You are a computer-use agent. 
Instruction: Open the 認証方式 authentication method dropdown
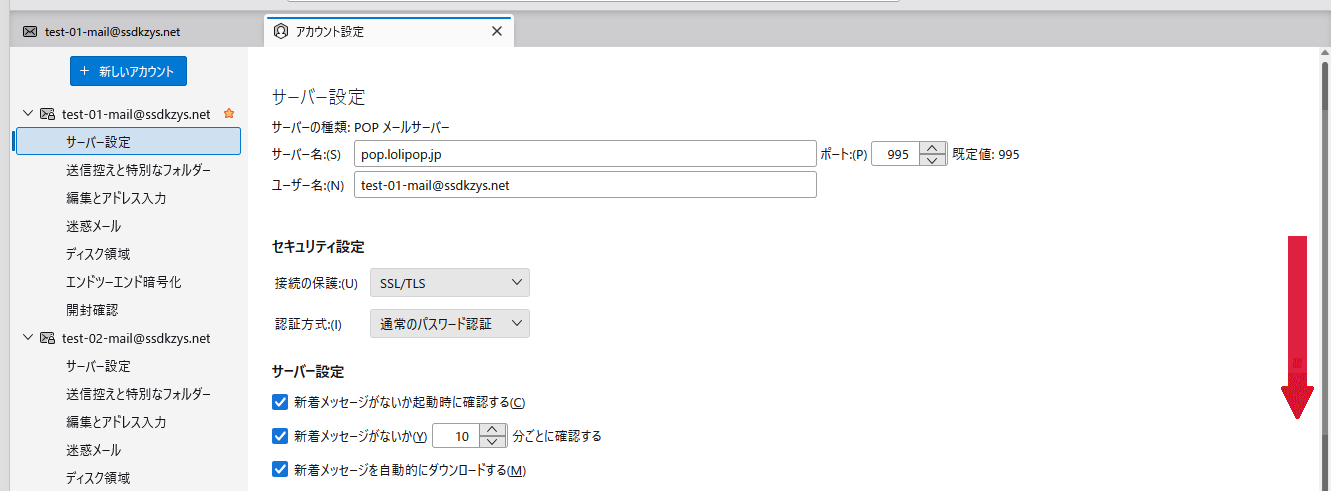click(x=449, y=324)
